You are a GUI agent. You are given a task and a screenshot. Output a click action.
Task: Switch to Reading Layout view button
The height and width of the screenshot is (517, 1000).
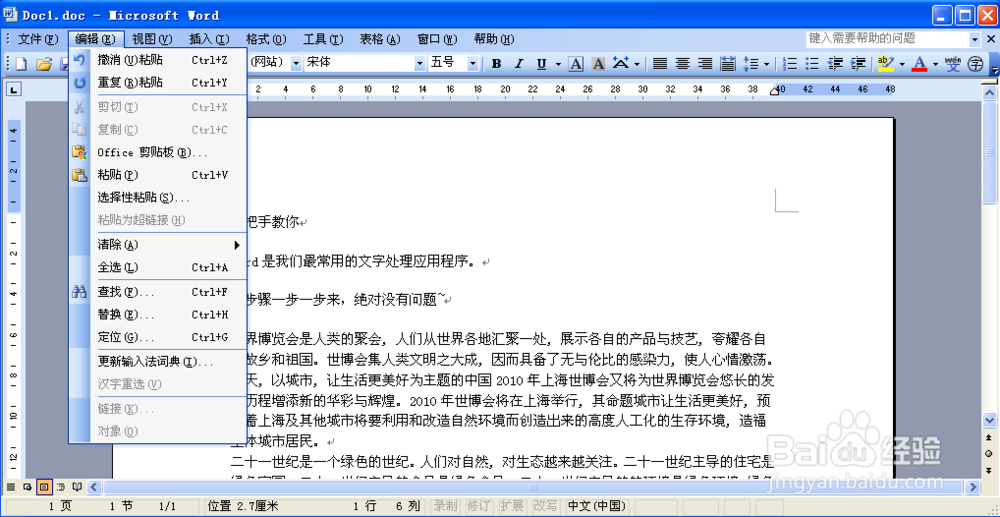click(77, 488)
